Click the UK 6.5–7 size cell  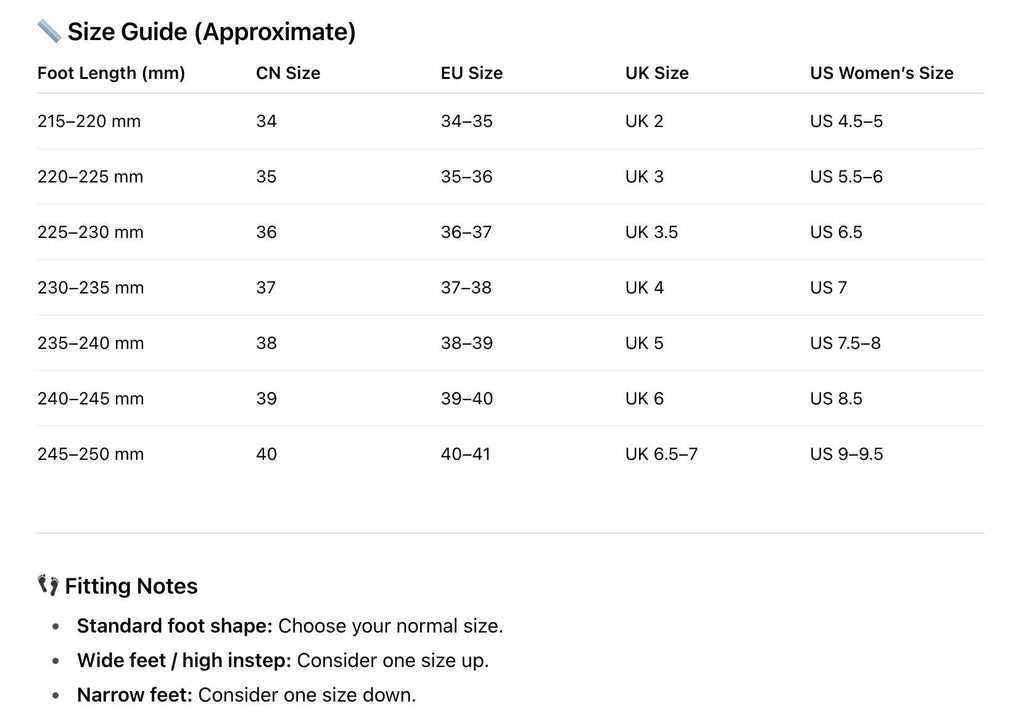click(661, 454)
